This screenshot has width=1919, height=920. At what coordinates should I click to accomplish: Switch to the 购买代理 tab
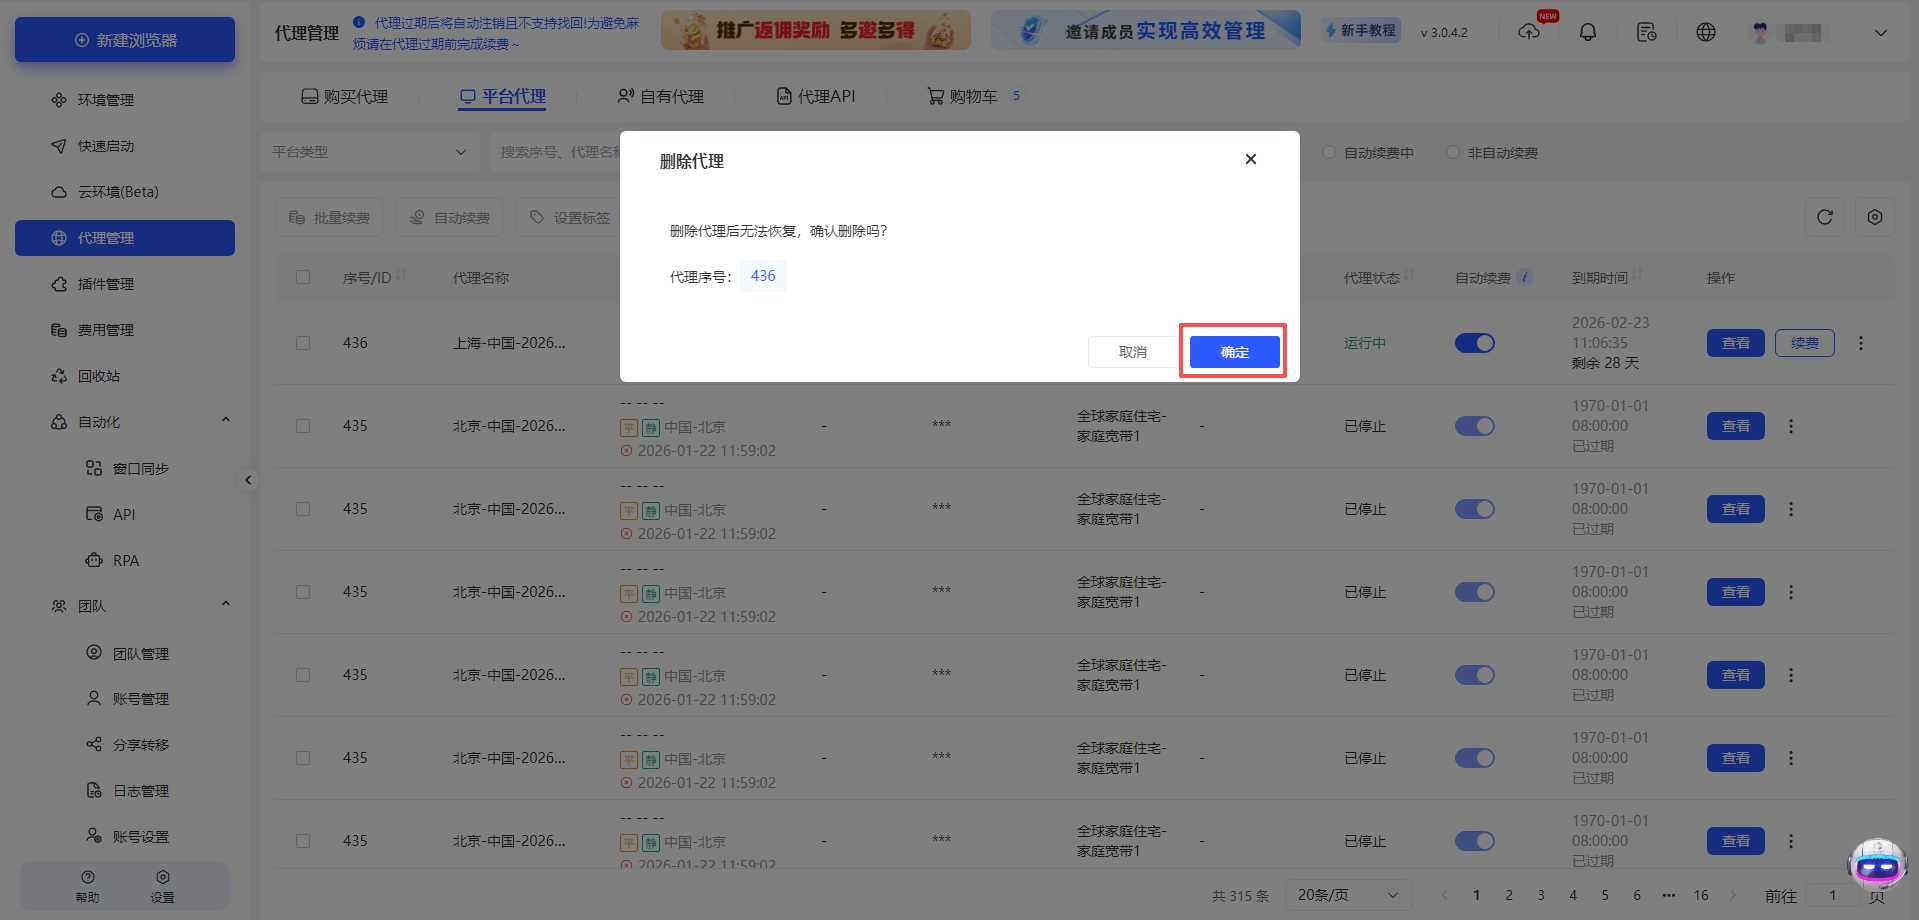click(x=344, y=95)
